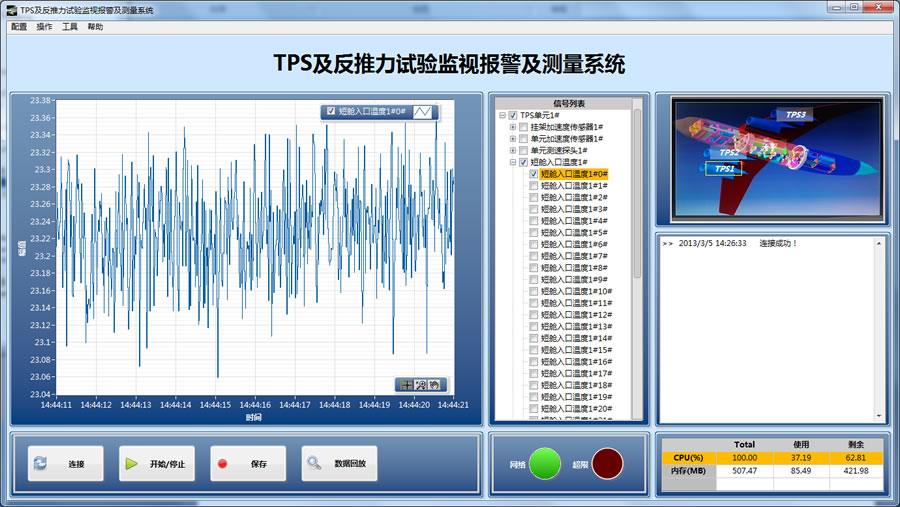Enable the 短舱入口温度1#5# checkbox
This screenshot has width=900, height=507.
click(x=534, y=232)
